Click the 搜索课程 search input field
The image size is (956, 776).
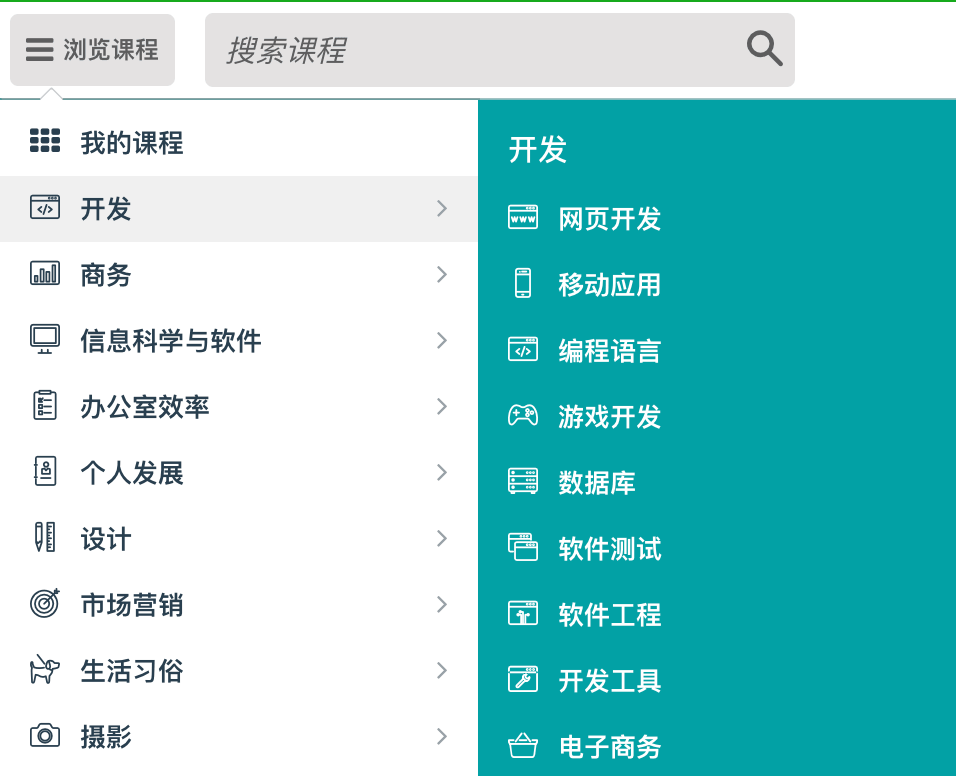click(470, 50)
